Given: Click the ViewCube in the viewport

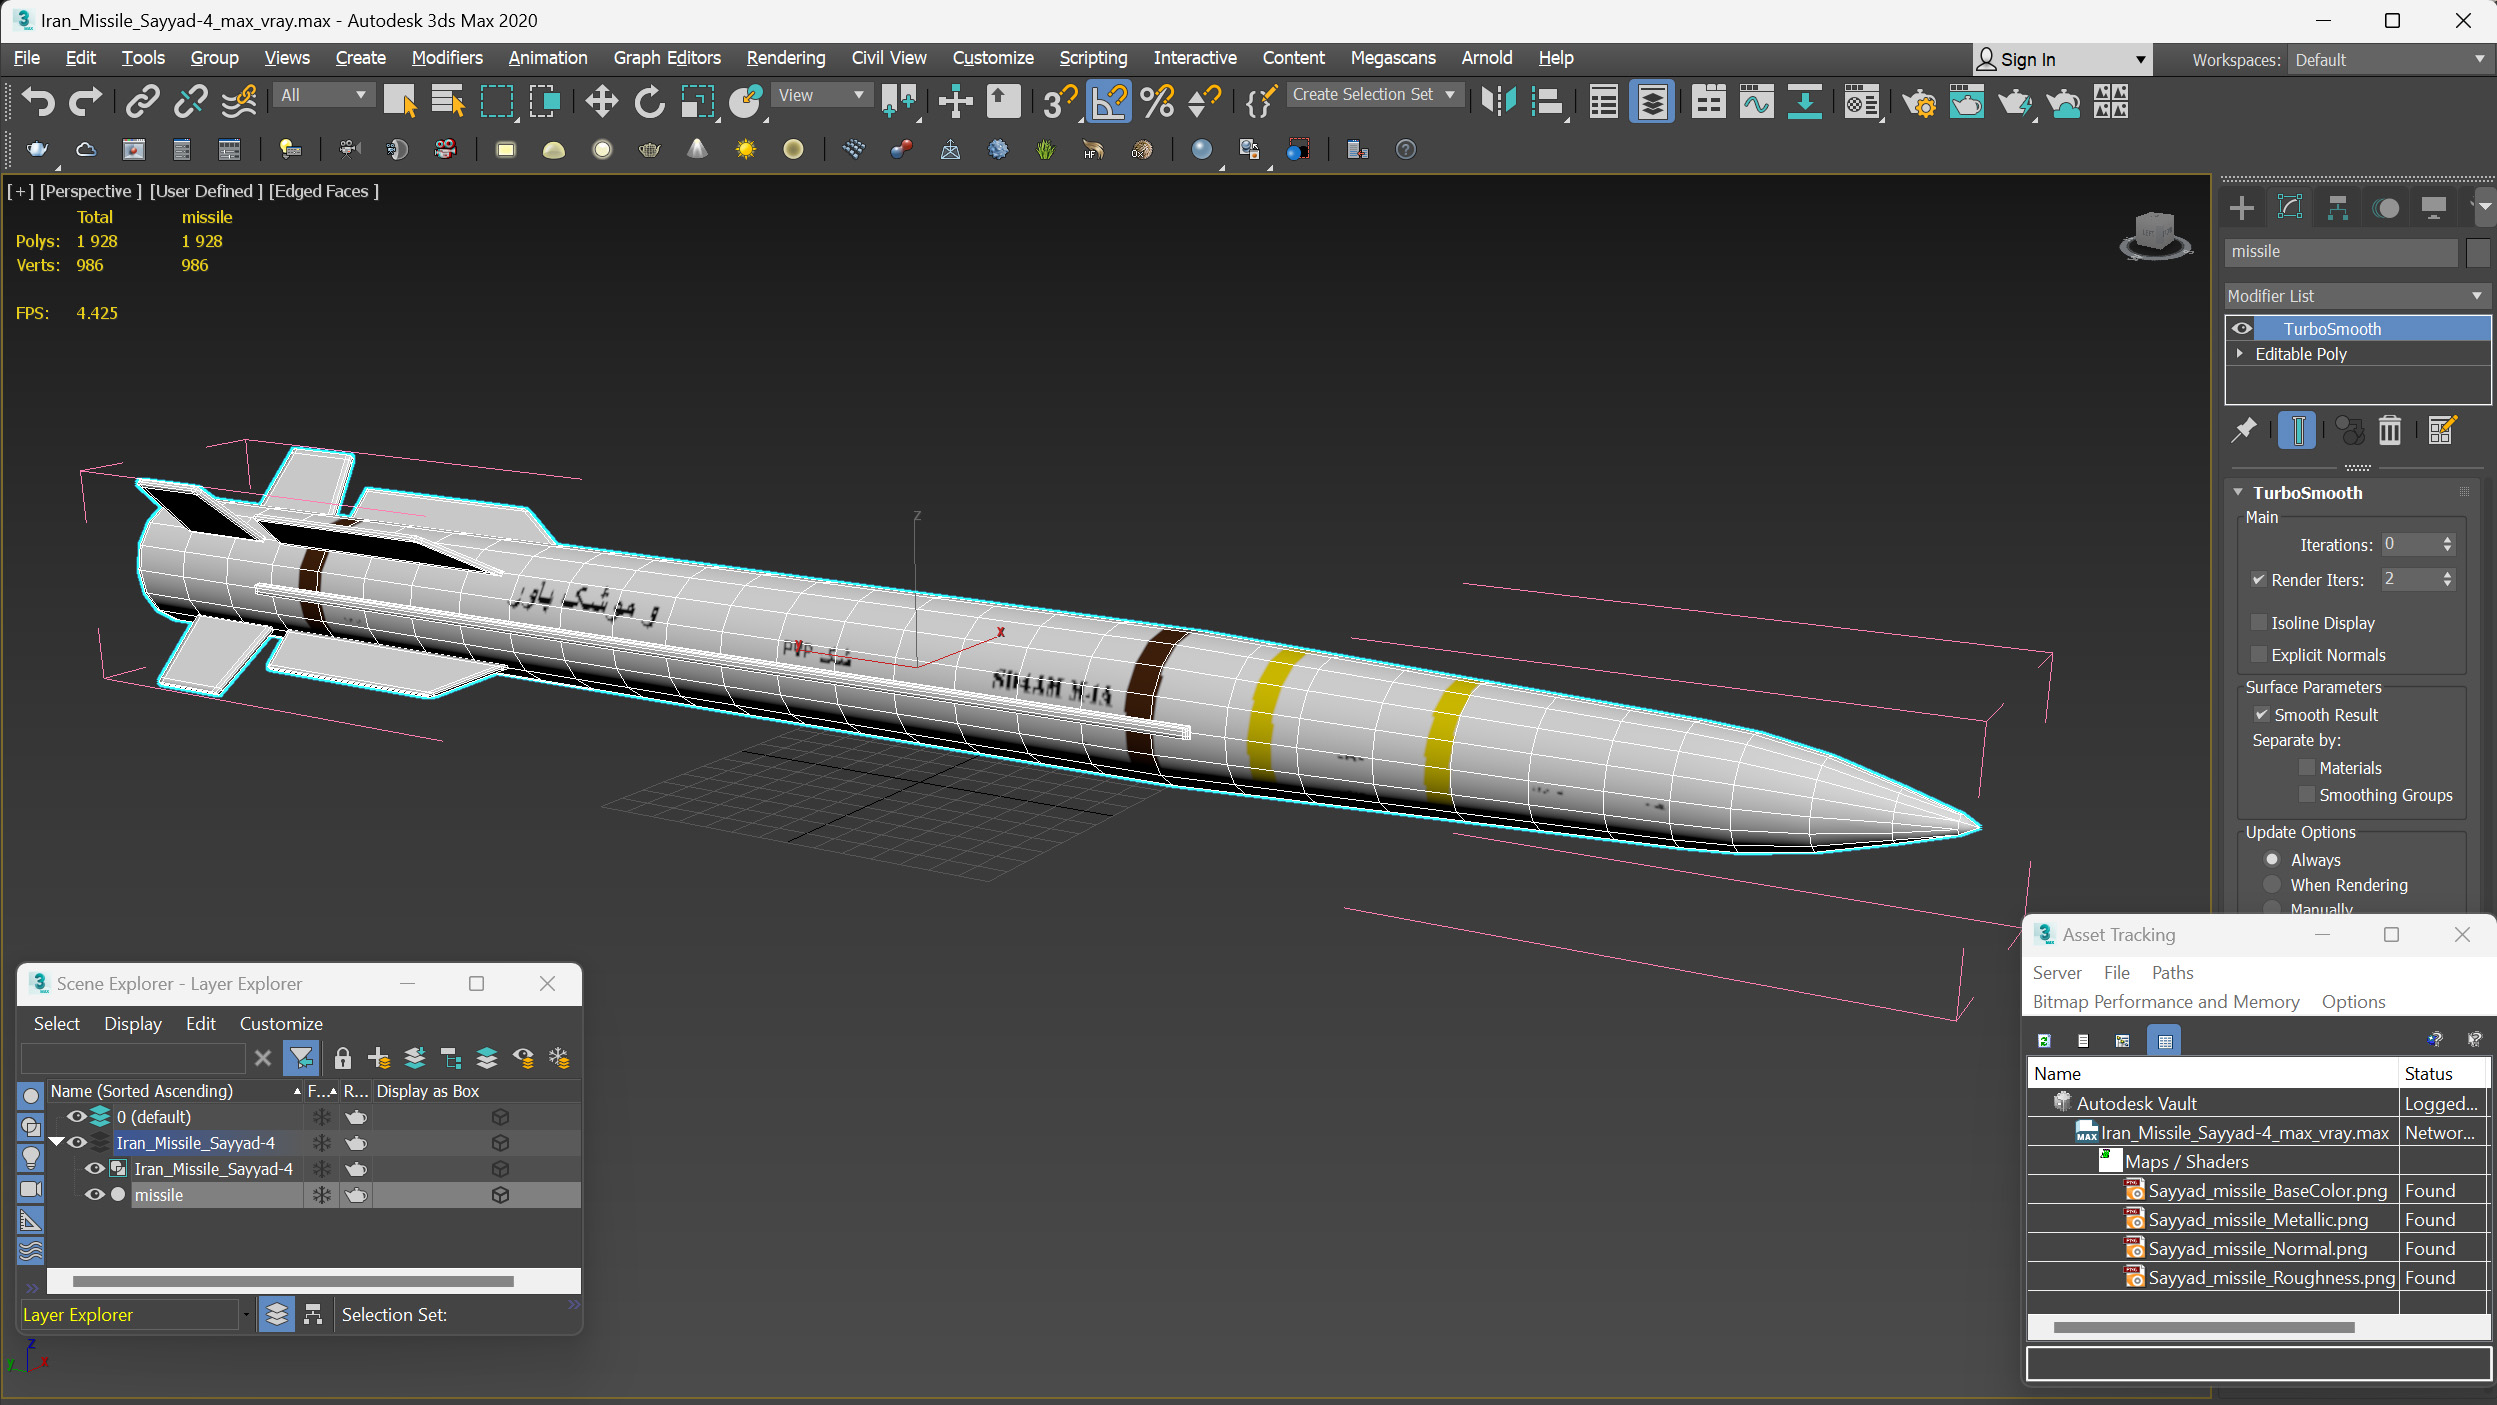Looking at the screenshot, I should click(2155, 236).
